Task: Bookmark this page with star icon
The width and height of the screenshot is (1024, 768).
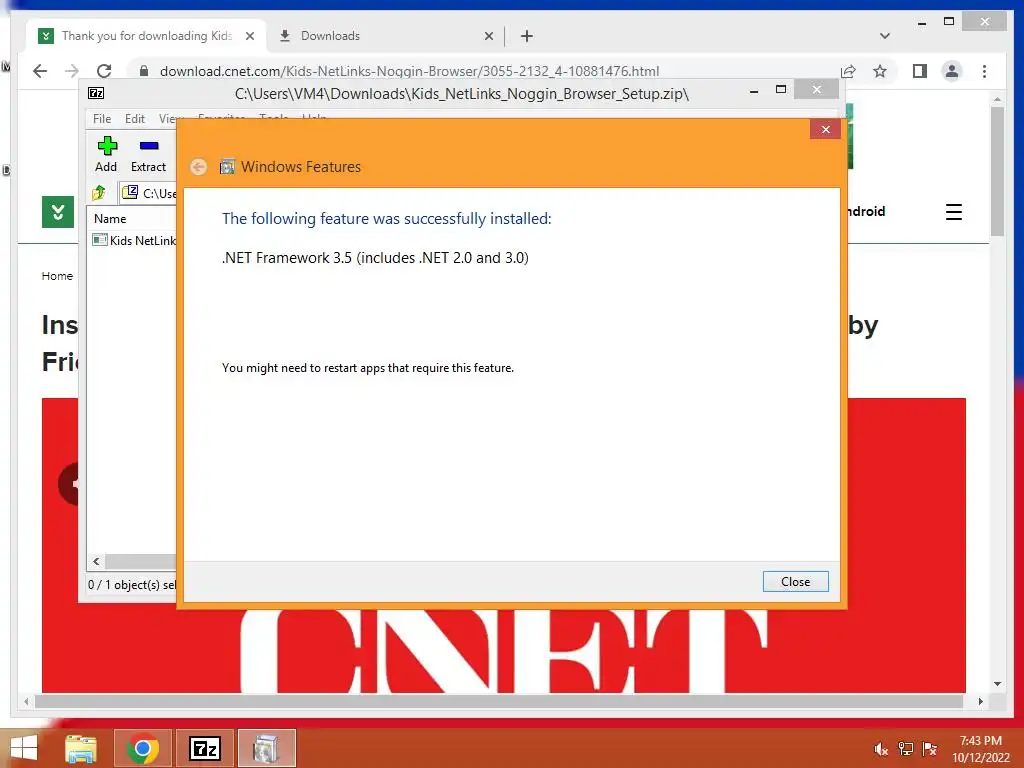Action: [x=880, y=71]
